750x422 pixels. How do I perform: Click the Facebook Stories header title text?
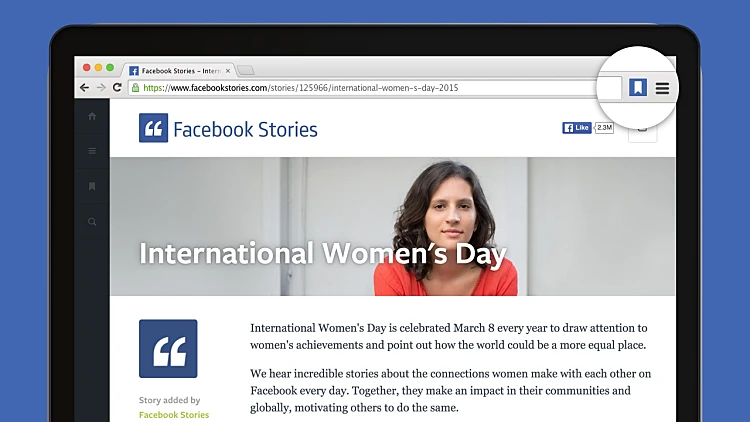click(x=245, y=129)
